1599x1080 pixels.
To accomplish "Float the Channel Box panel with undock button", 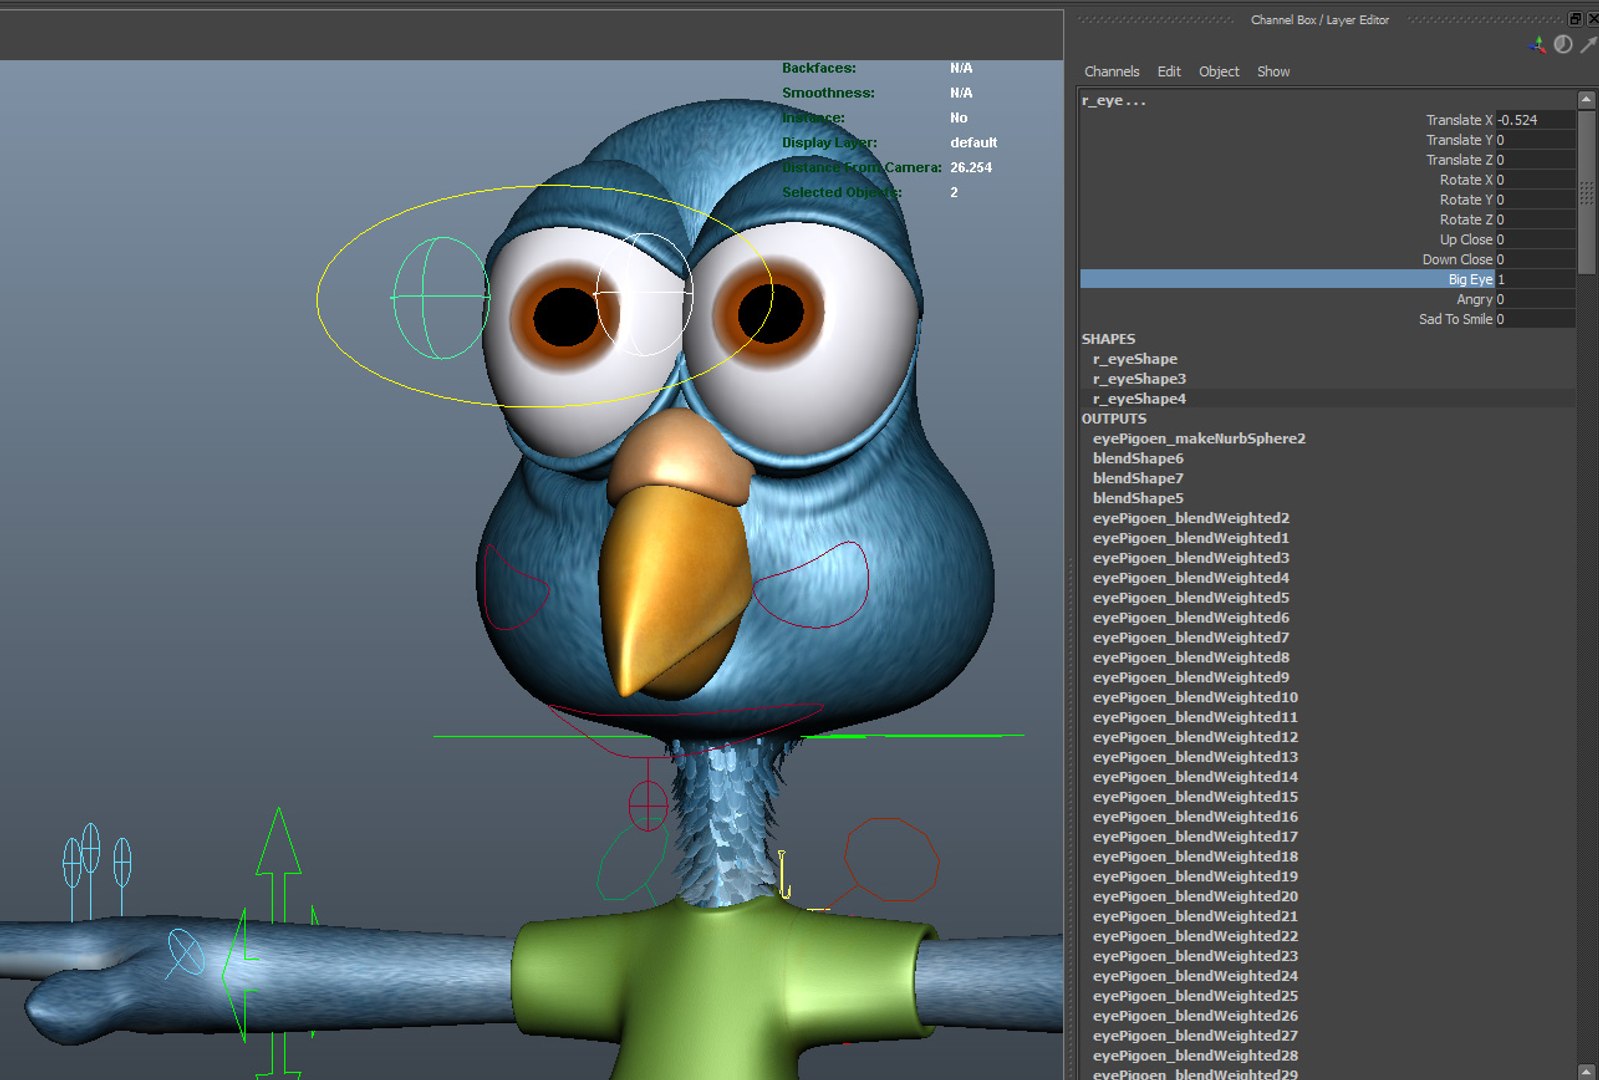I will click(x=1575, y=19).
